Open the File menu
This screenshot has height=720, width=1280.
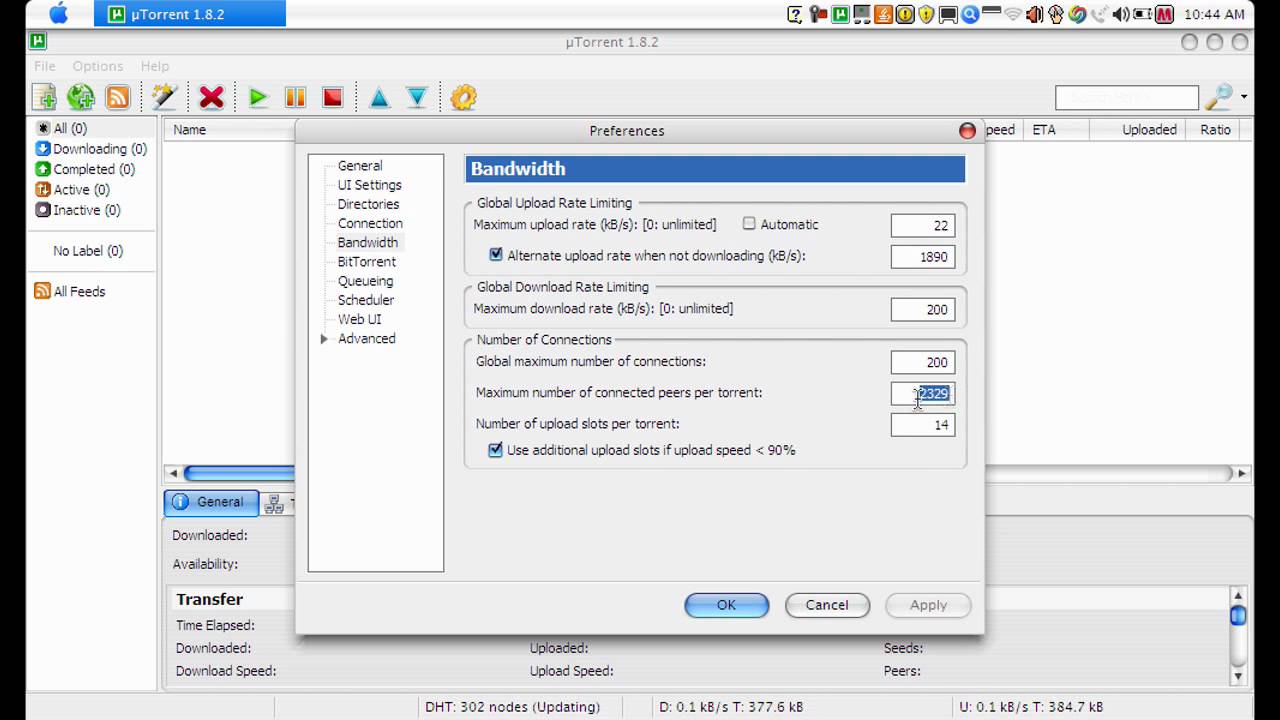click(x=45, y=66)
